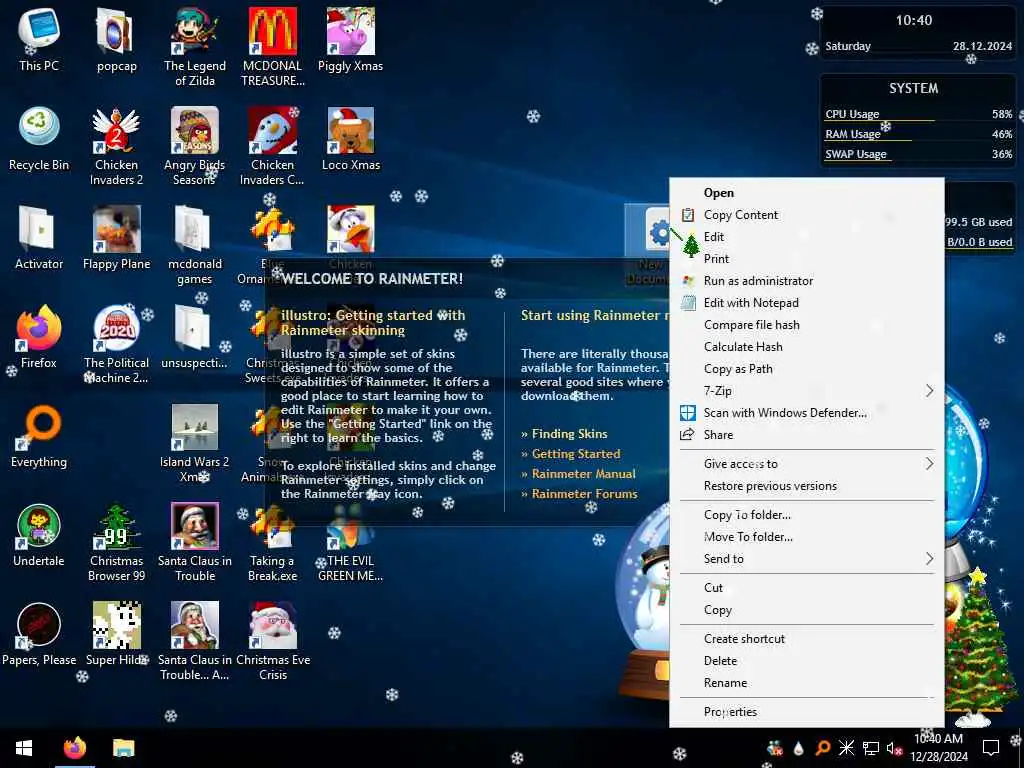Choose Copy as Path
Viewport: 1024px width, 768px height.
click(807, 368)
